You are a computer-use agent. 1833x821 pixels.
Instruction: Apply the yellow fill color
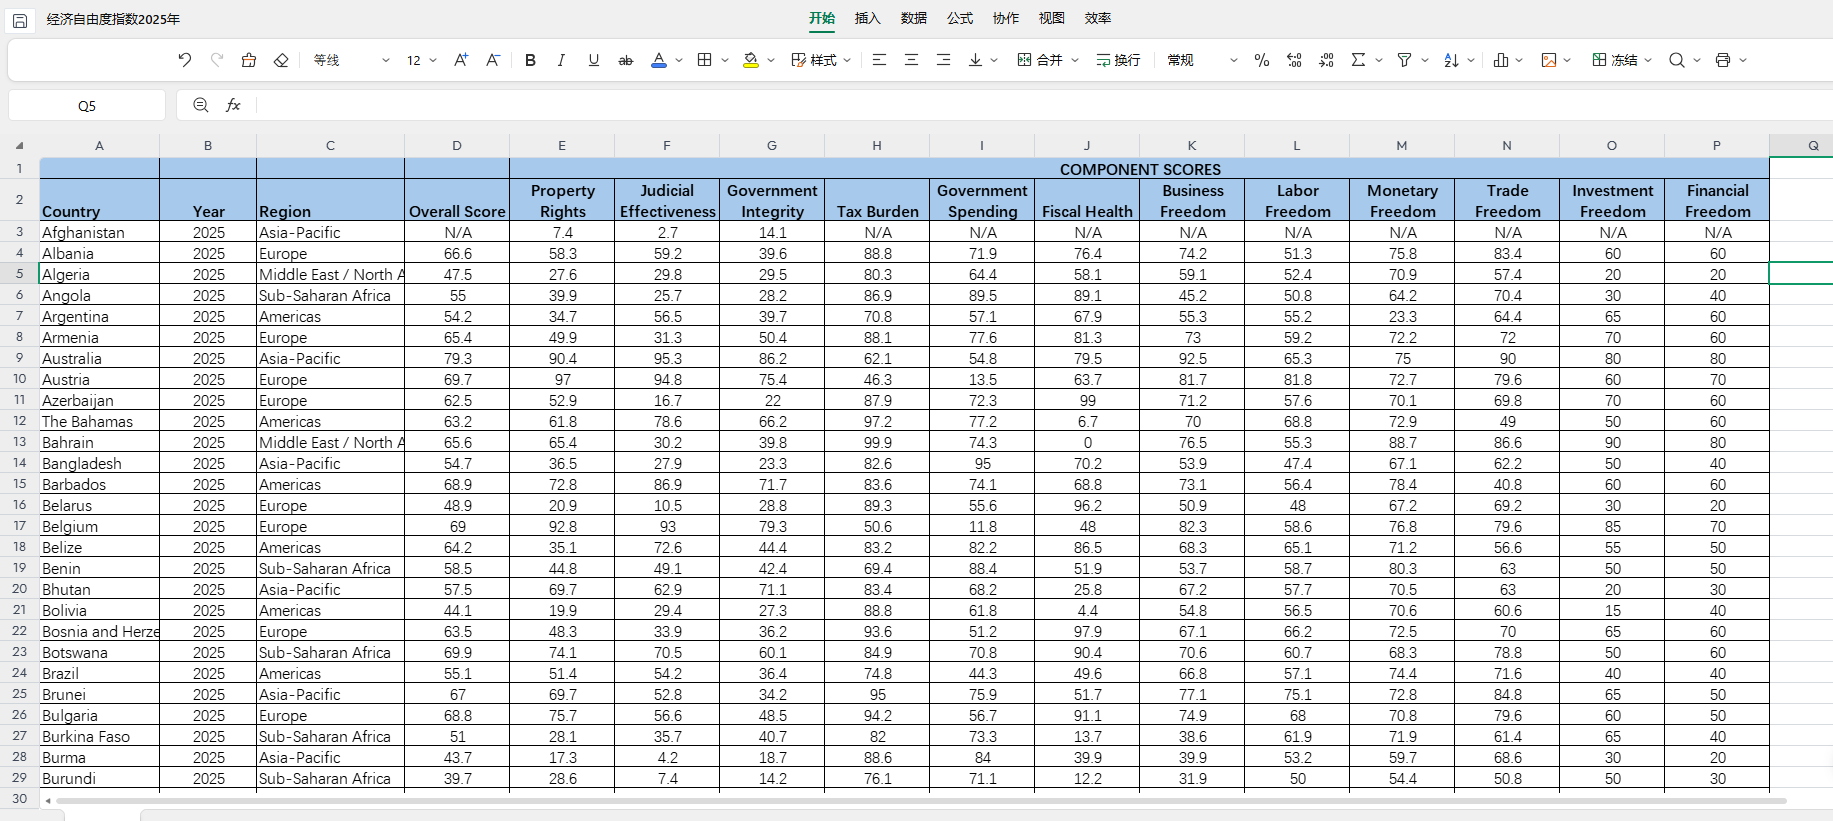tap(751, 60)
